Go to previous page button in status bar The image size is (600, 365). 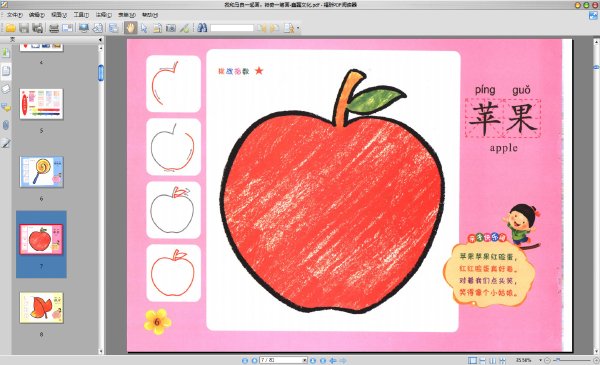coord(254,360)
